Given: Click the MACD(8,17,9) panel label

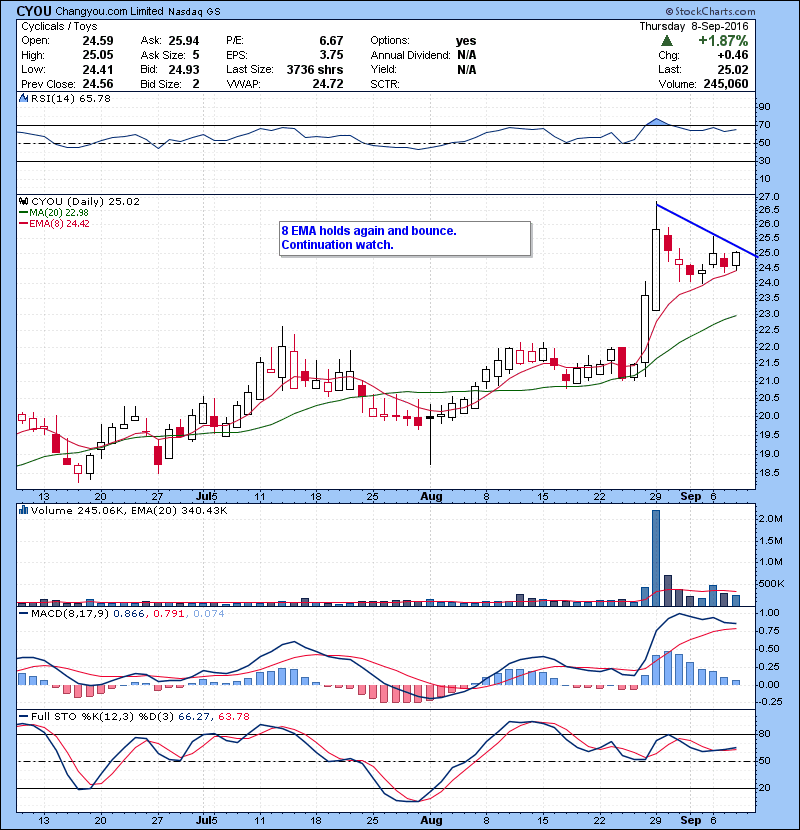Looking at the screenshot, I should pyautogui.click(x=70, y=614).
